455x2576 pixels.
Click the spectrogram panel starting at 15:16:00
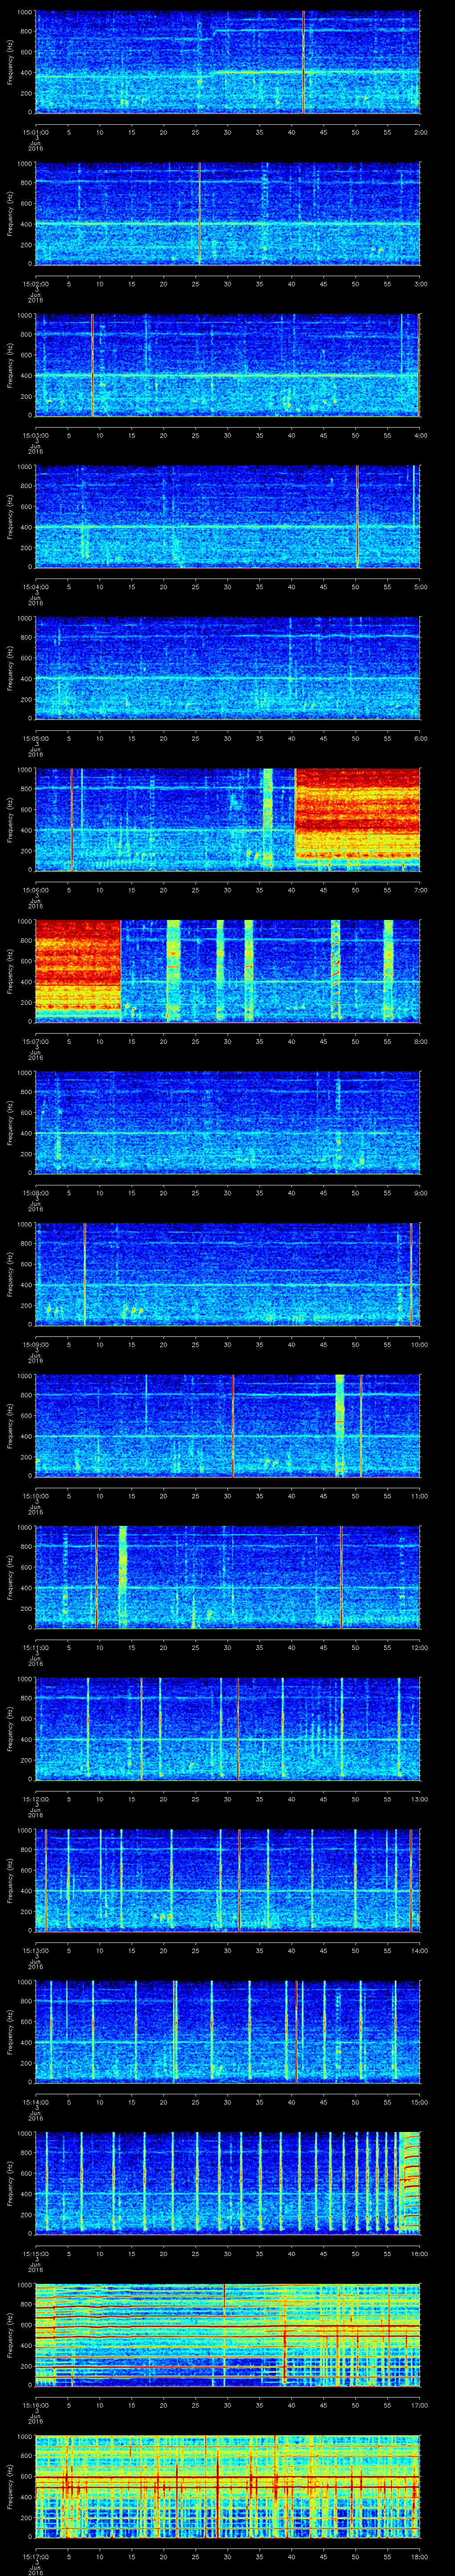tap(228, 2334)
